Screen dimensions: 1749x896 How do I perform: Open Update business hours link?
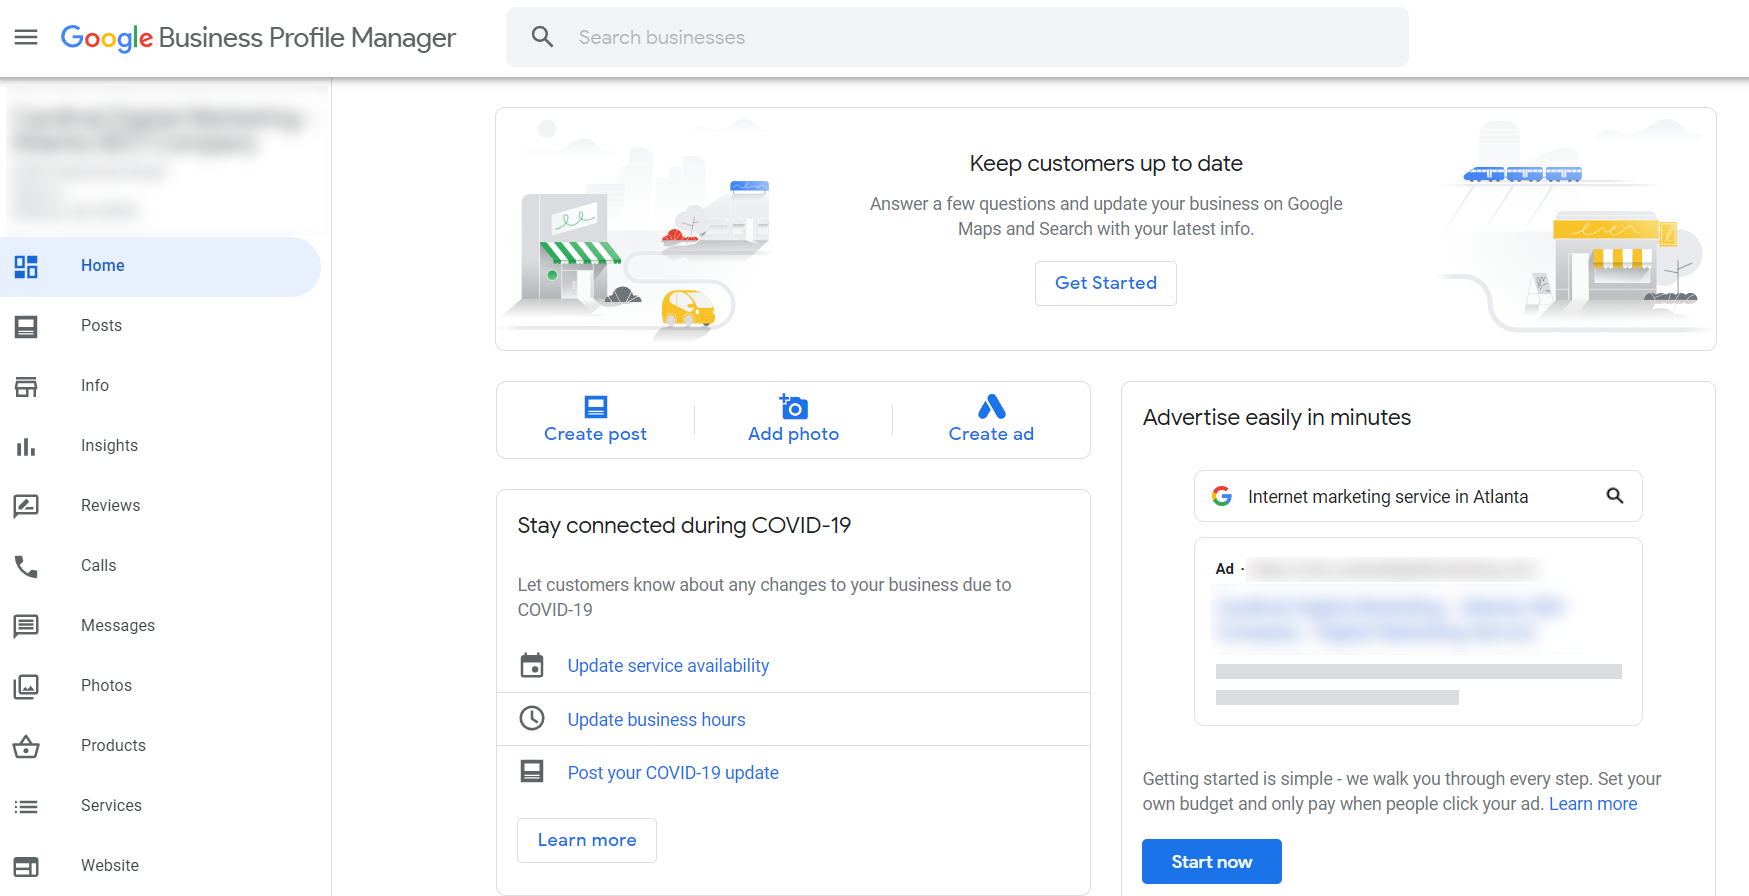656,720
